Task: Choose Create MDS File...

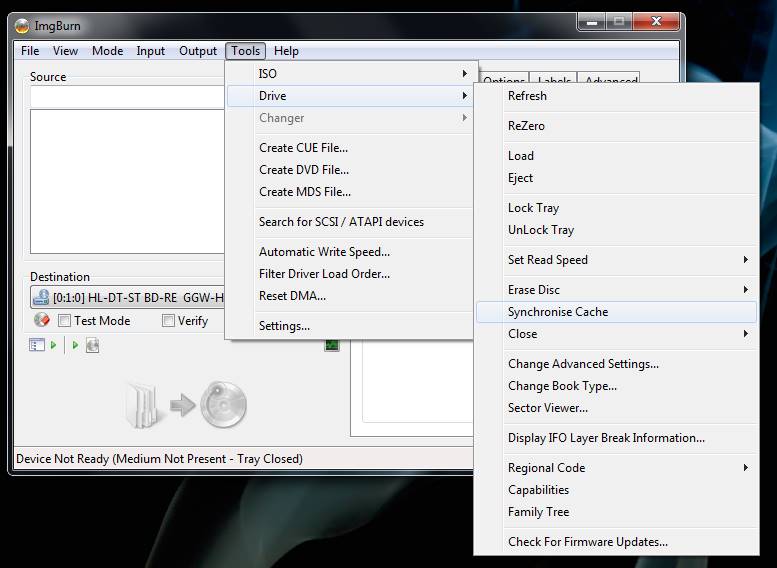Action: click(351, 192)
